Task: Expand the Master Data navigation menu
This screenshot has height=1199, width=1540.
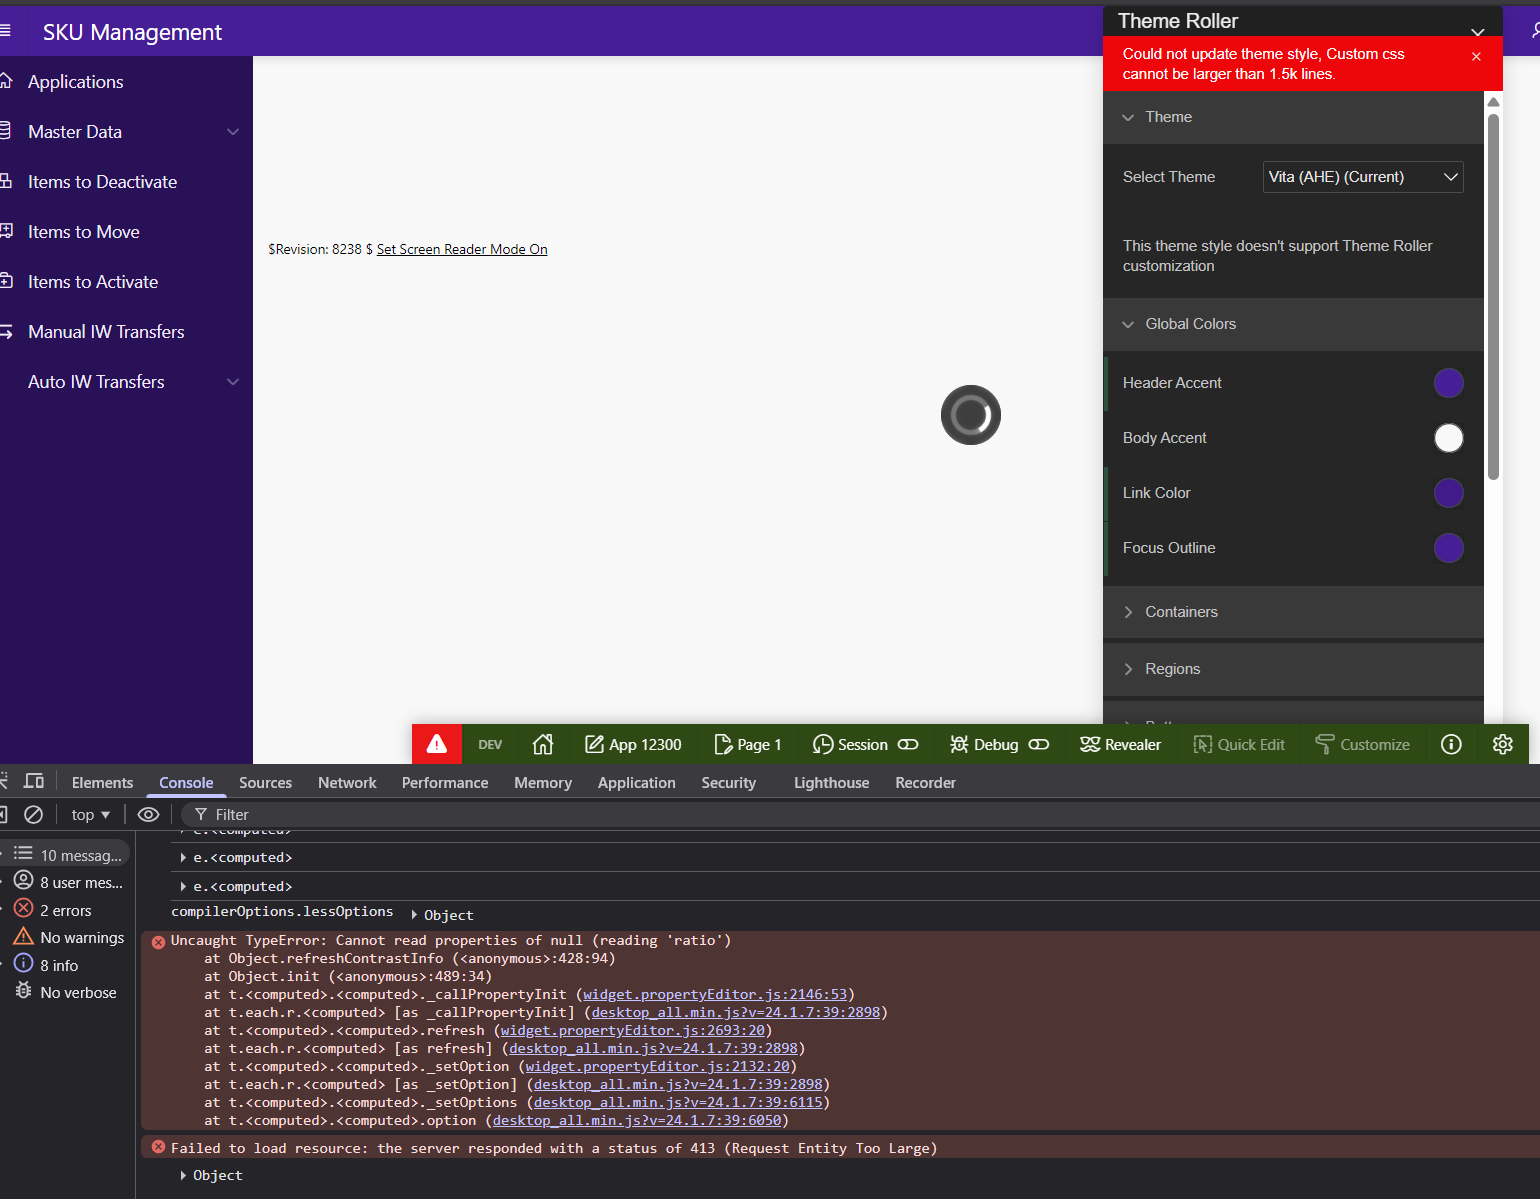Action: pos(232,132)
